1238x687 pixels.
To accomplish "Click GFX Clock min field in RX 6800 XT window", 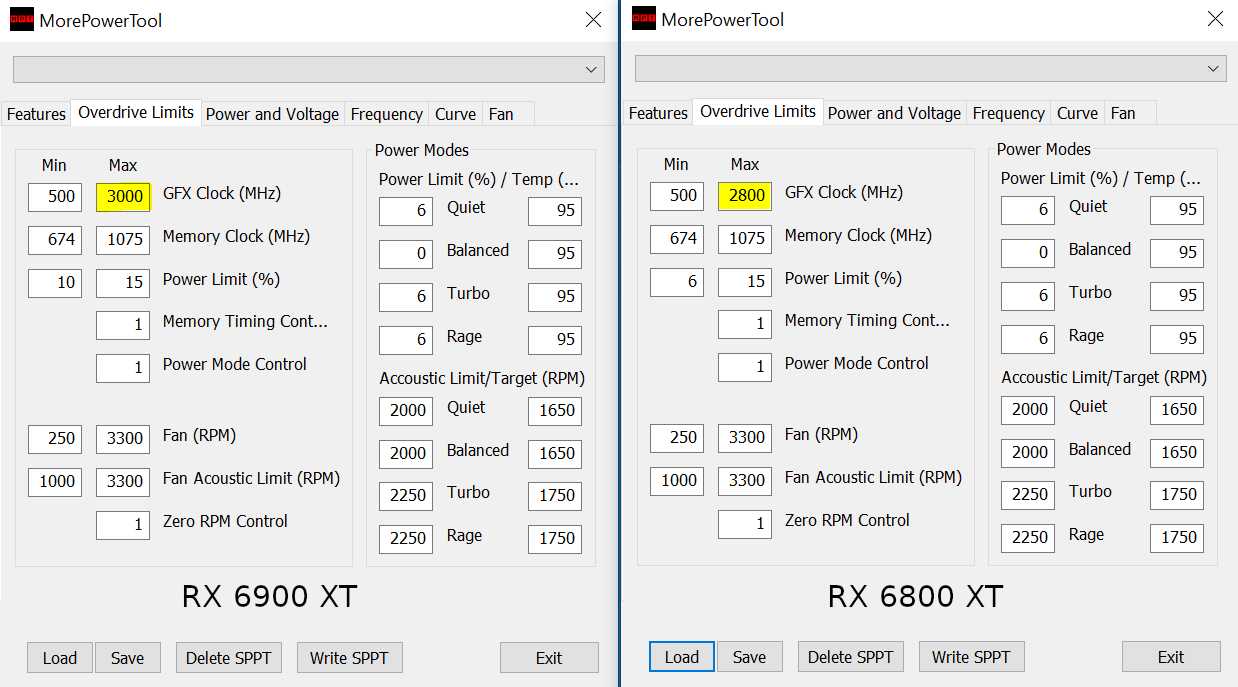I will (677, 196).
